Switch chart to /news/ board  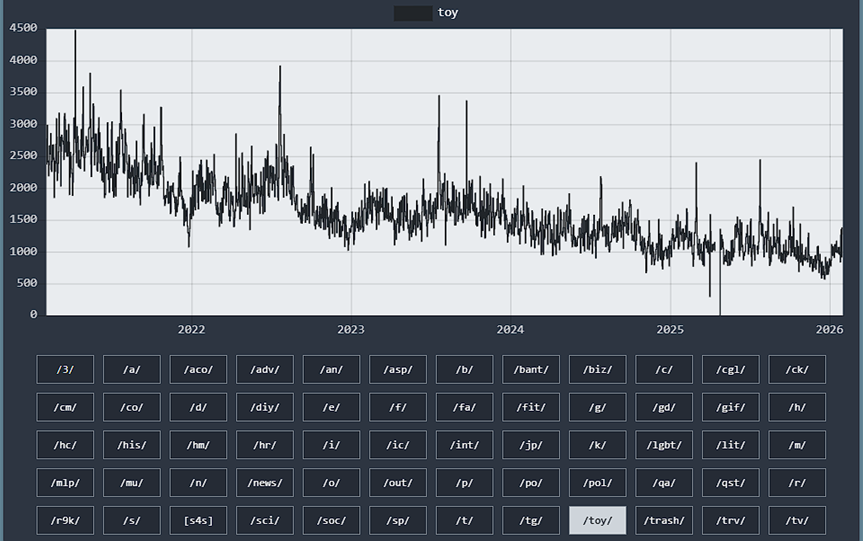tap(265, 483)
